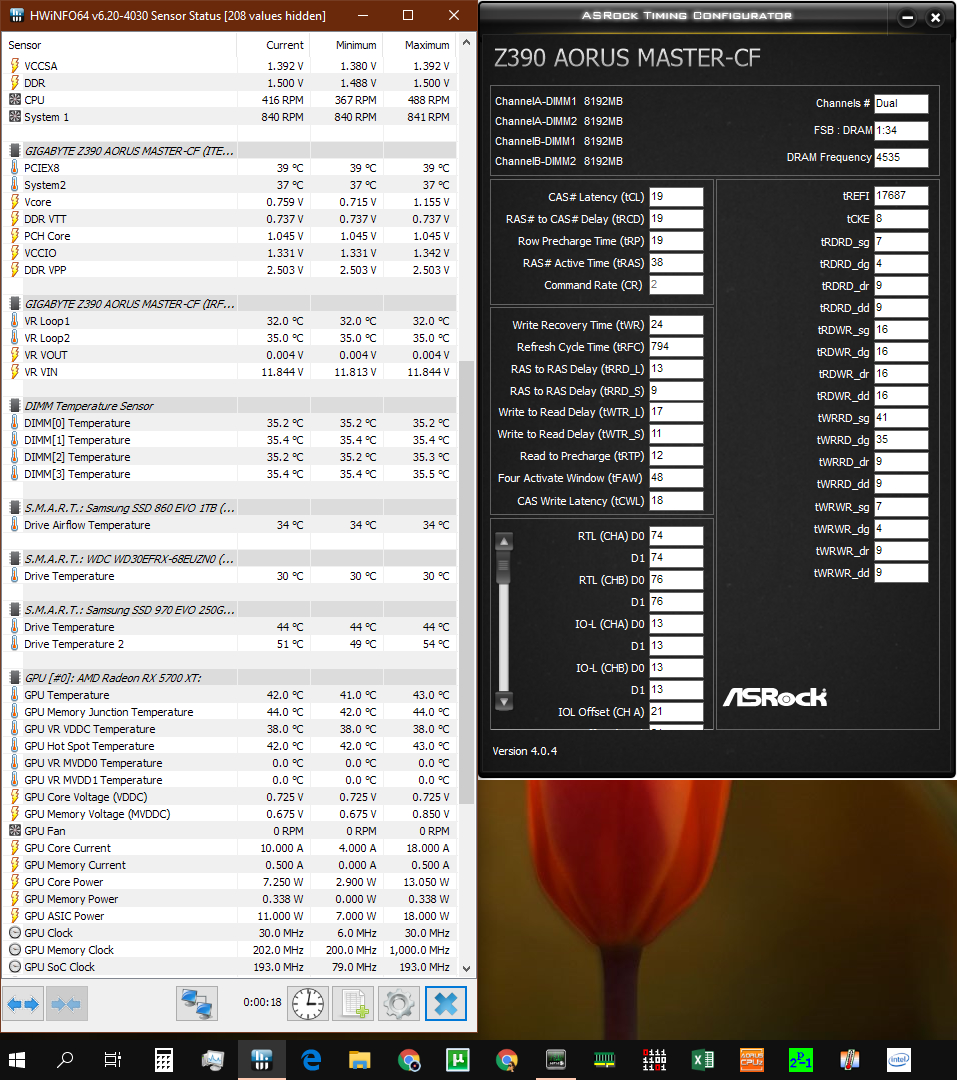Select the VR Loop1 sensor row

pyautogui.click(x=229, y=321)
